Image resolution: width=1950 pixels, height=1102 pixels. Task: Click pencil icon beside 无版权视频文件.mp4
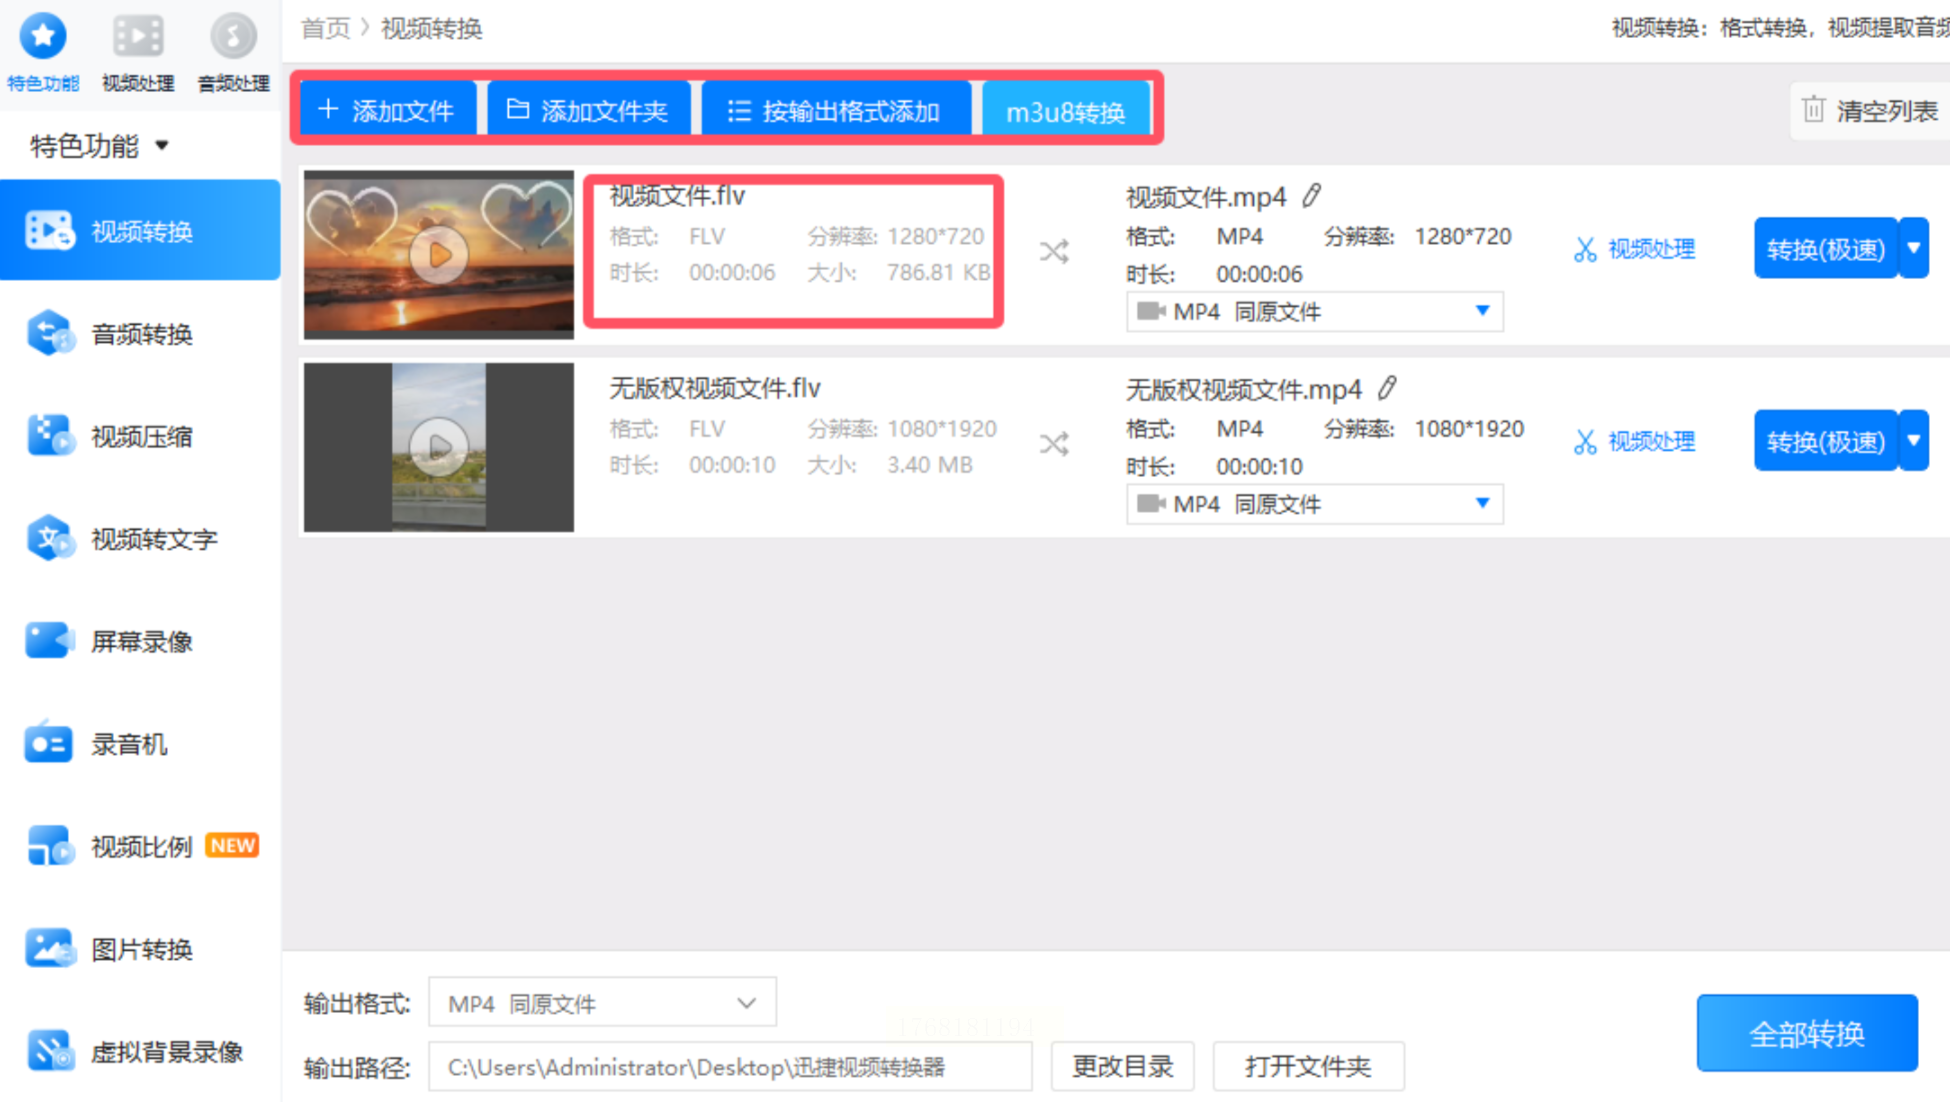[1388, 388]
